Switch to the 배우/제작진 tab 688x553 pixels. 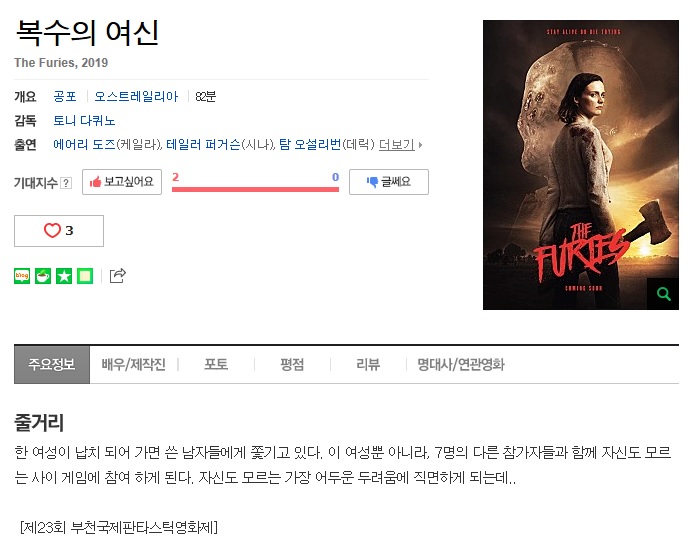133,364
